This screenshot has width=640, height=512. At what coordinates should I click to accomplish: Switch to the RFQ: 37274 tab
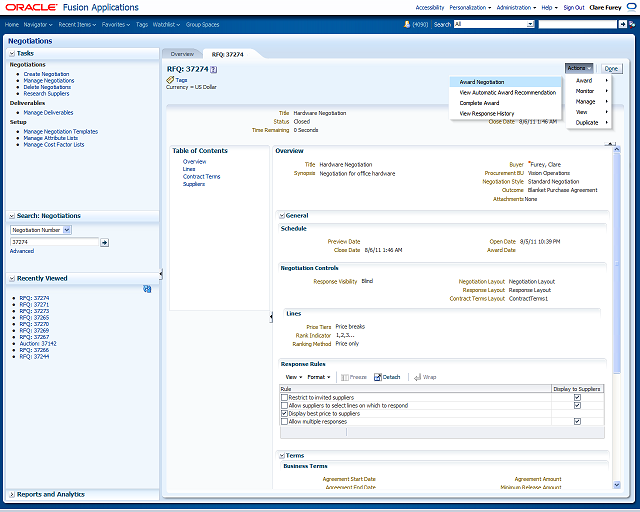click(227, 54)
